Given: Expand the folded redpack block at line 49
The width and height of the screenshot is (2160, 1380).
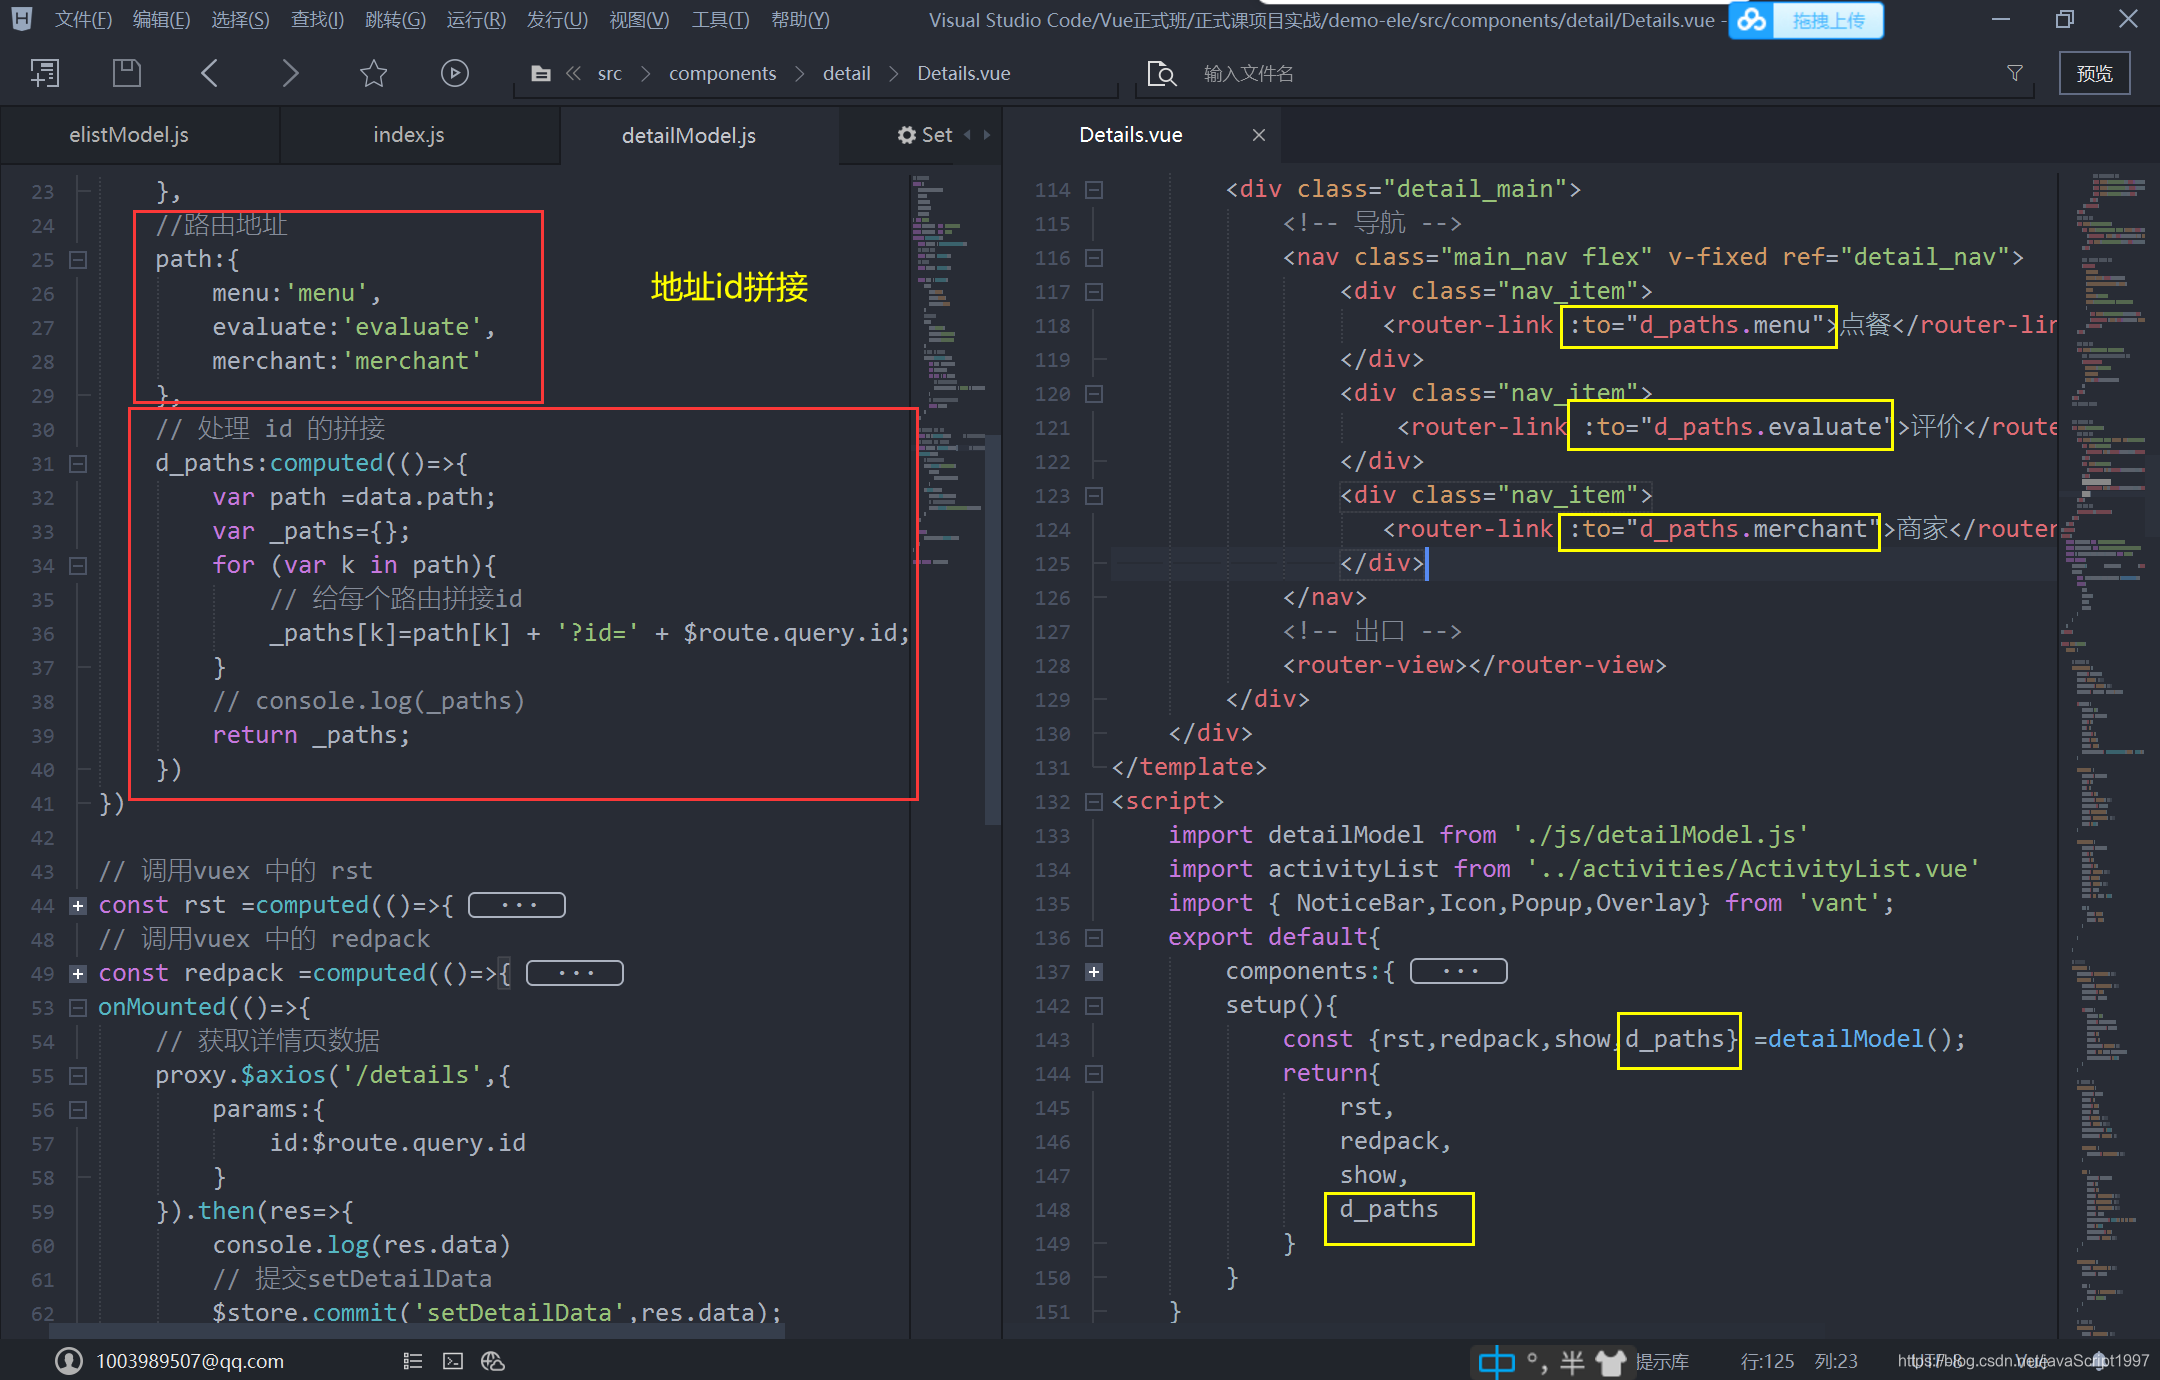Looking at the screenshot, I should [78, 974].
